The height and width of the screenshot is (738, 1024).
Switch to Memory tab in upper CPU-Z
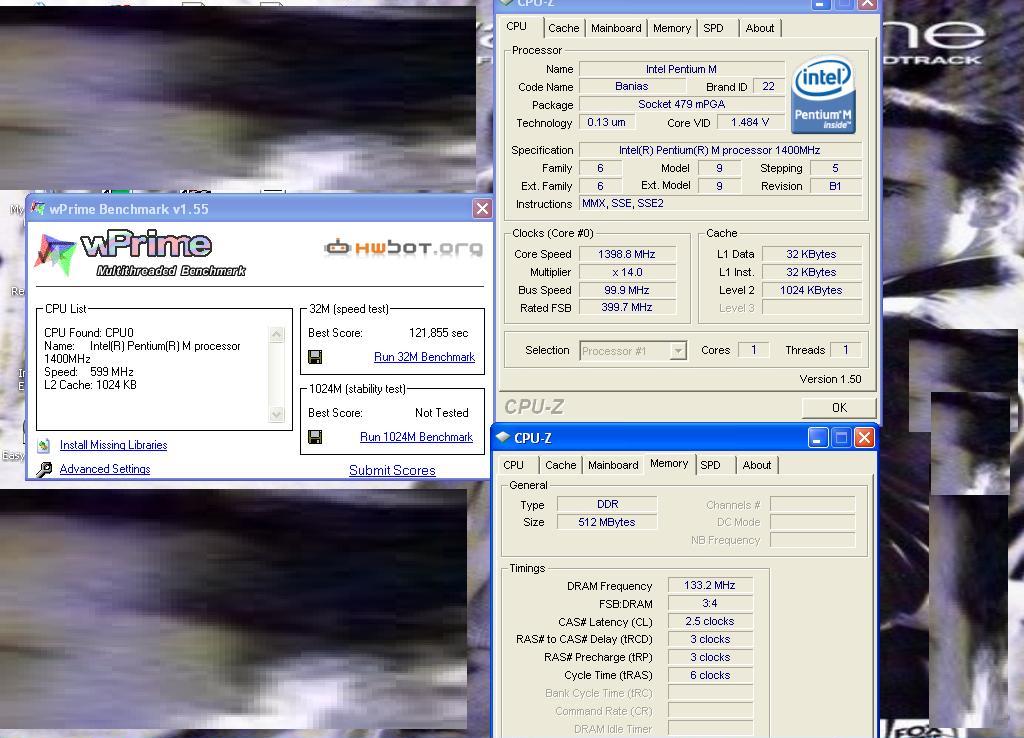click(x=671, y=28)
